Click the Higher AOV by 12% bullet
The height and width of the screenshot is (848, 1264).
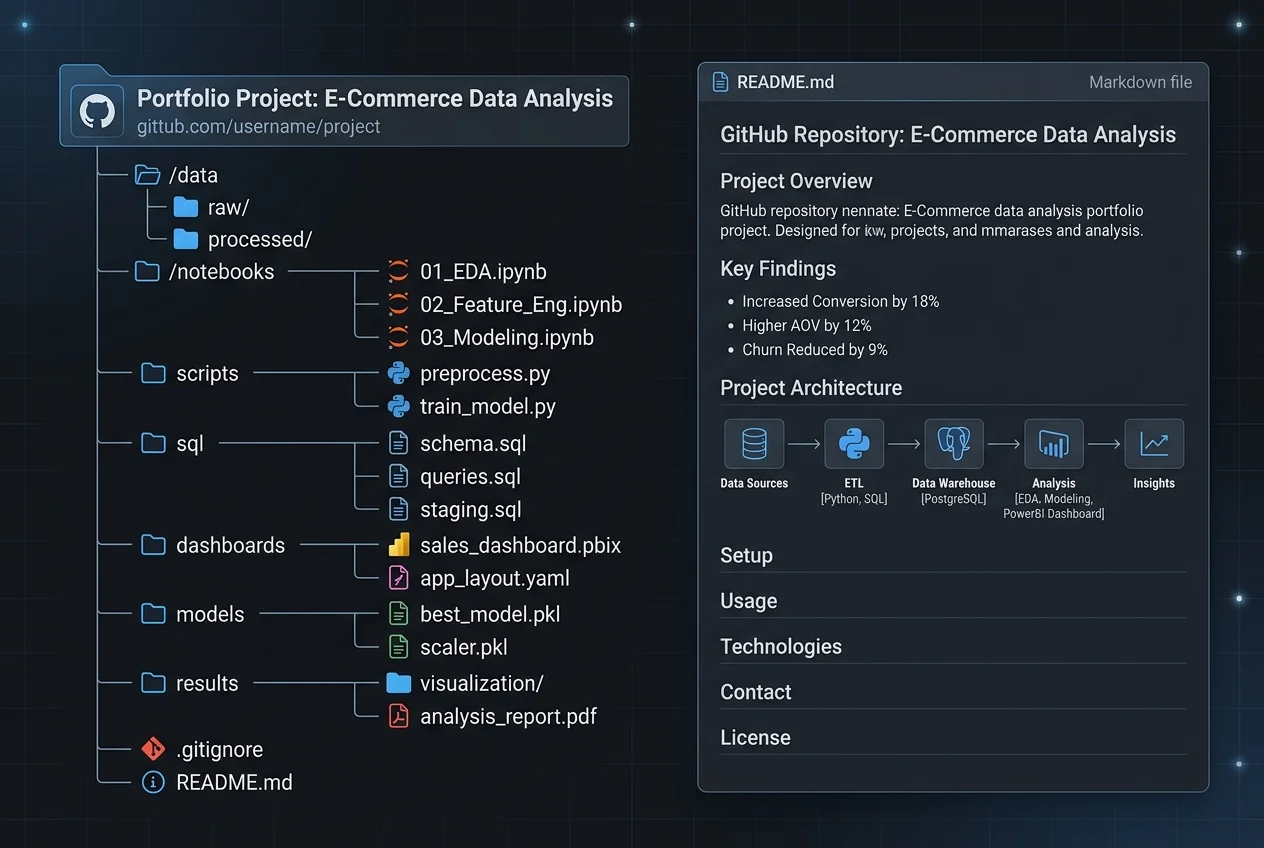pos(807,325)
